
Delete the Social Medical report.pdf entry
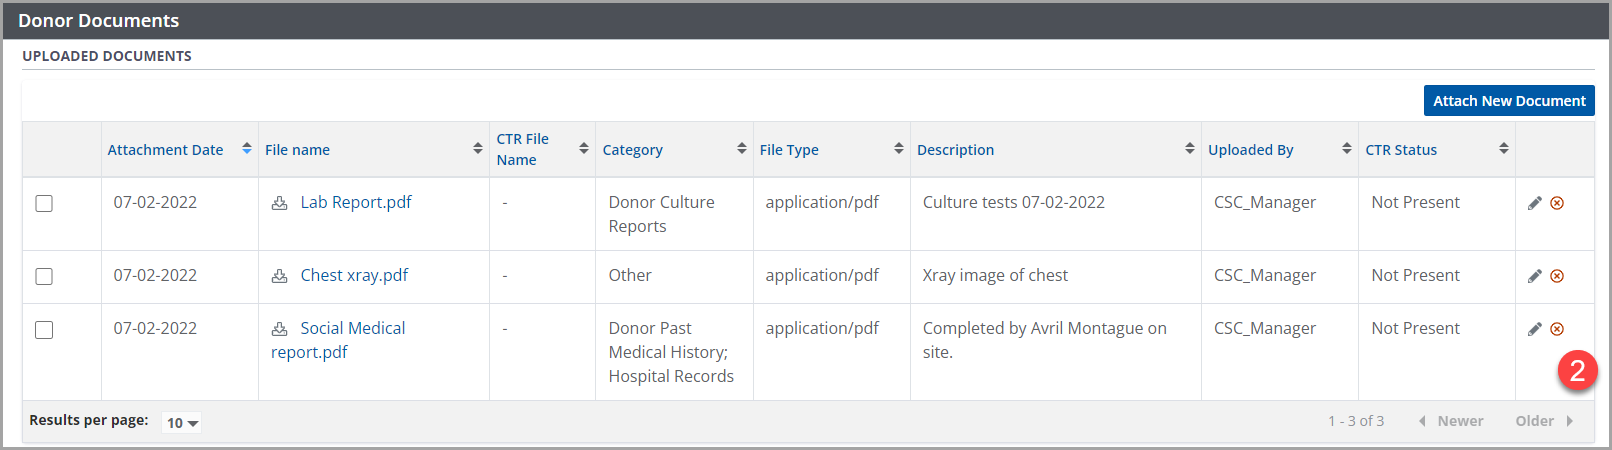tap(1557, 329)
